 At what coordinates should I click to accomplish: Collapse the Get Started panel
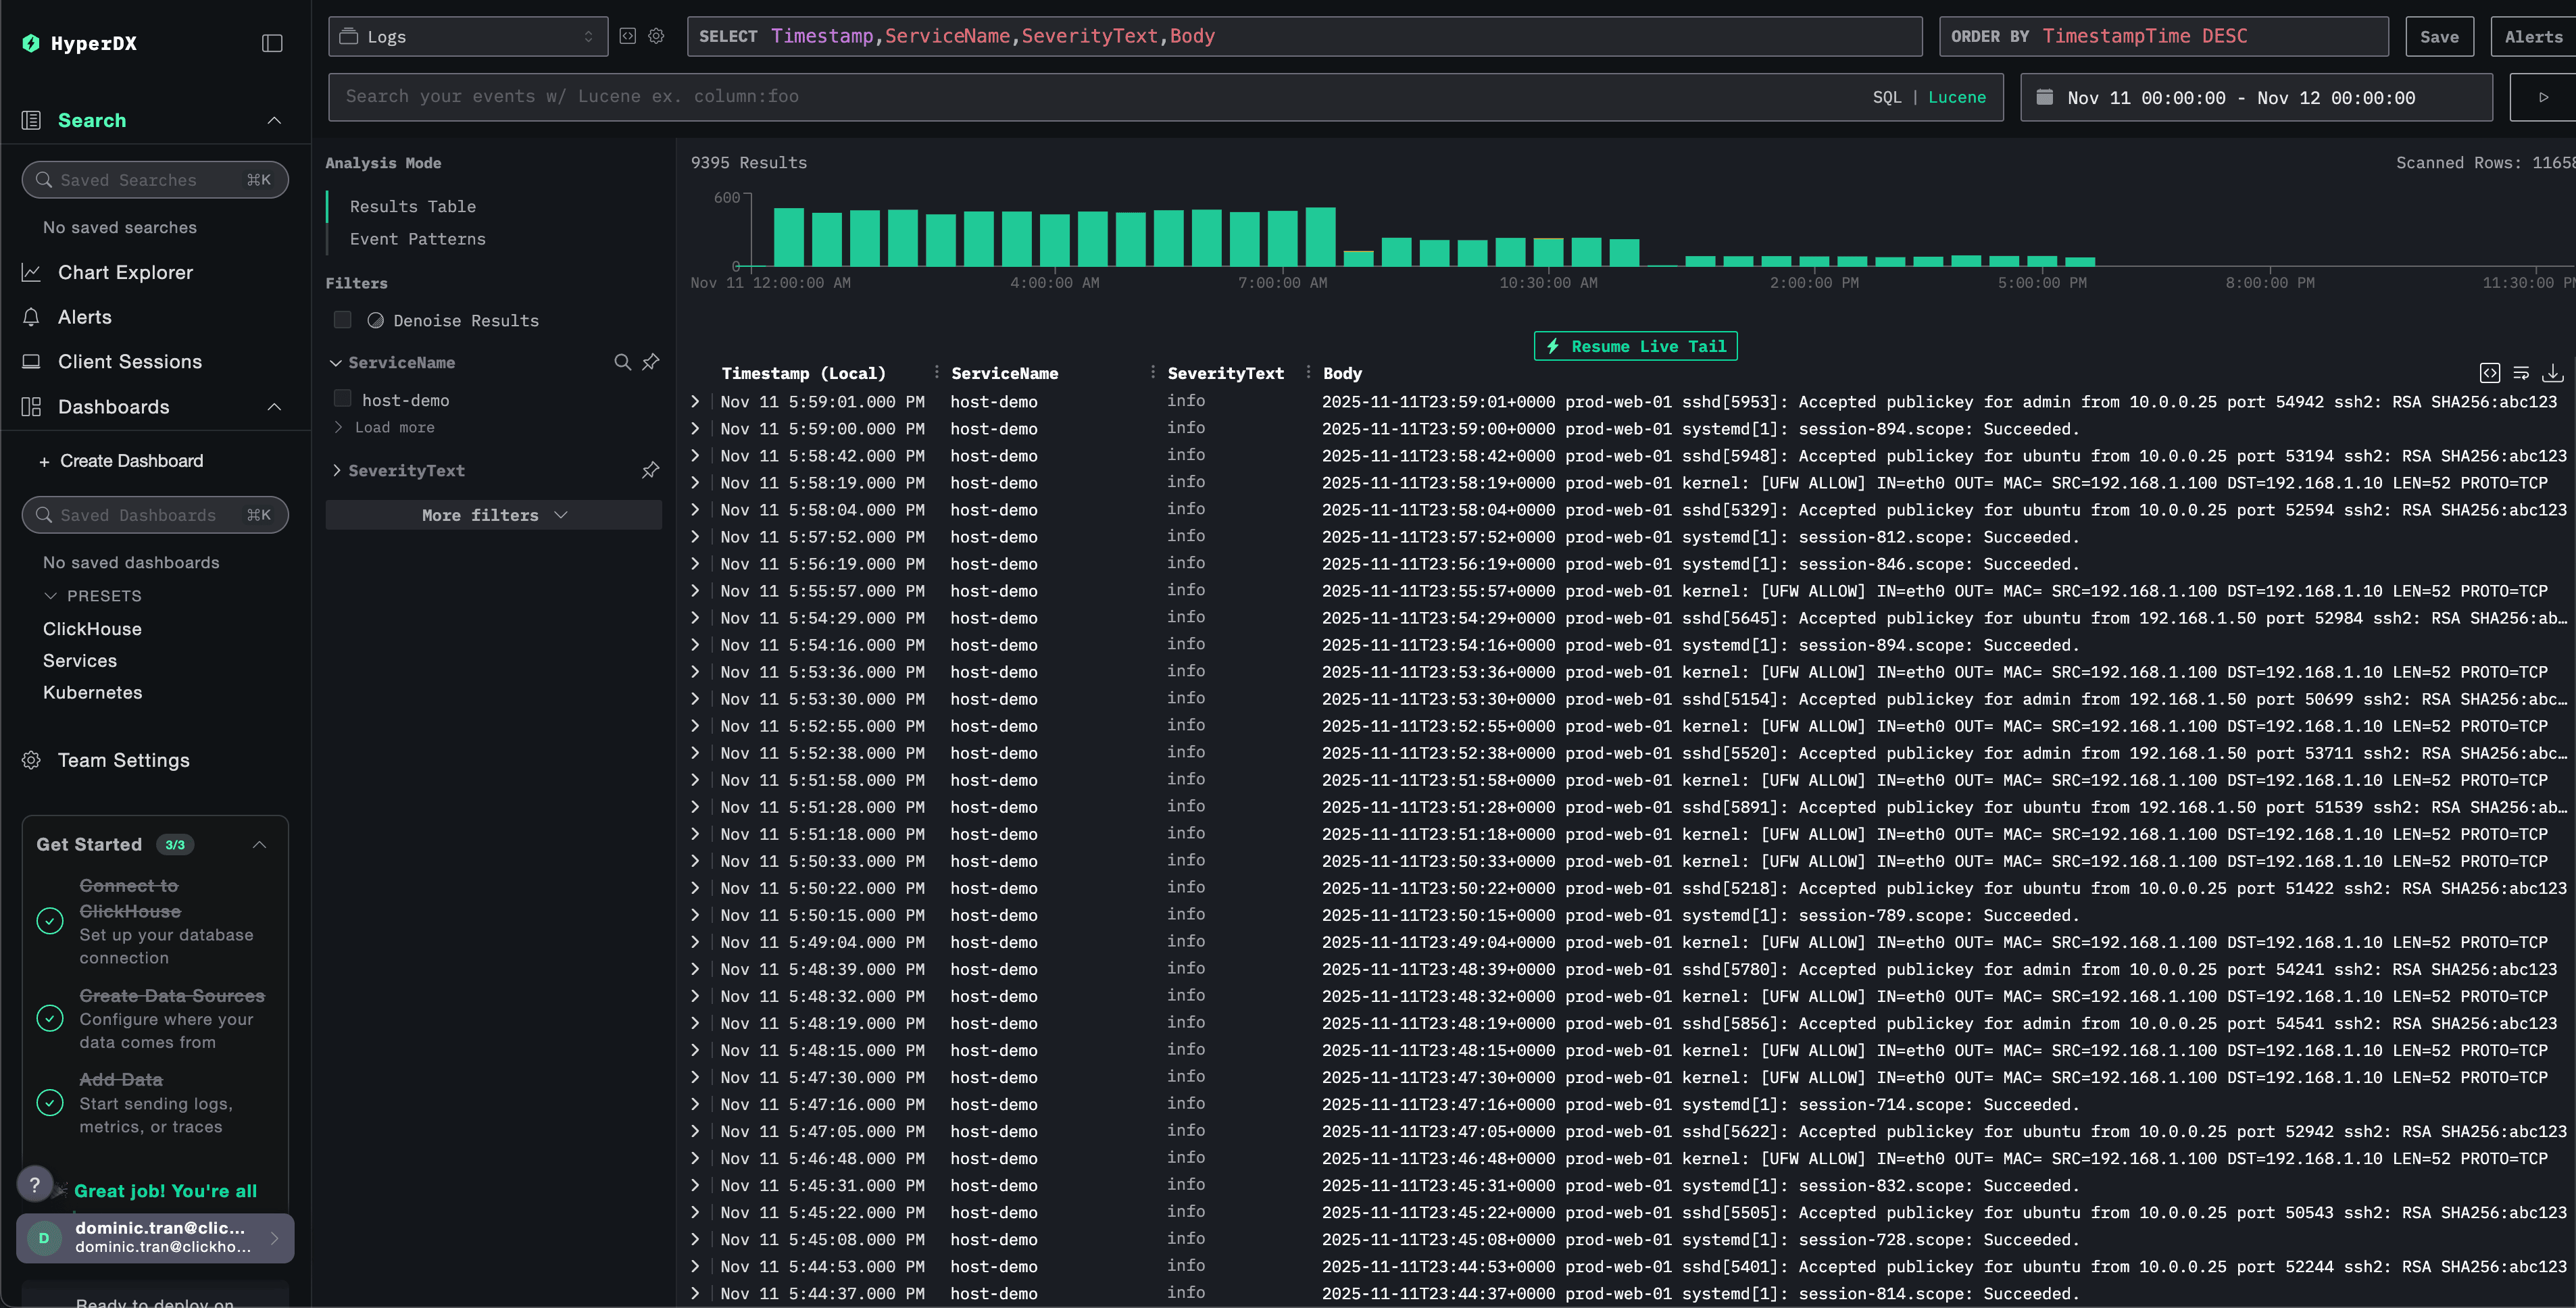[260, 844]
